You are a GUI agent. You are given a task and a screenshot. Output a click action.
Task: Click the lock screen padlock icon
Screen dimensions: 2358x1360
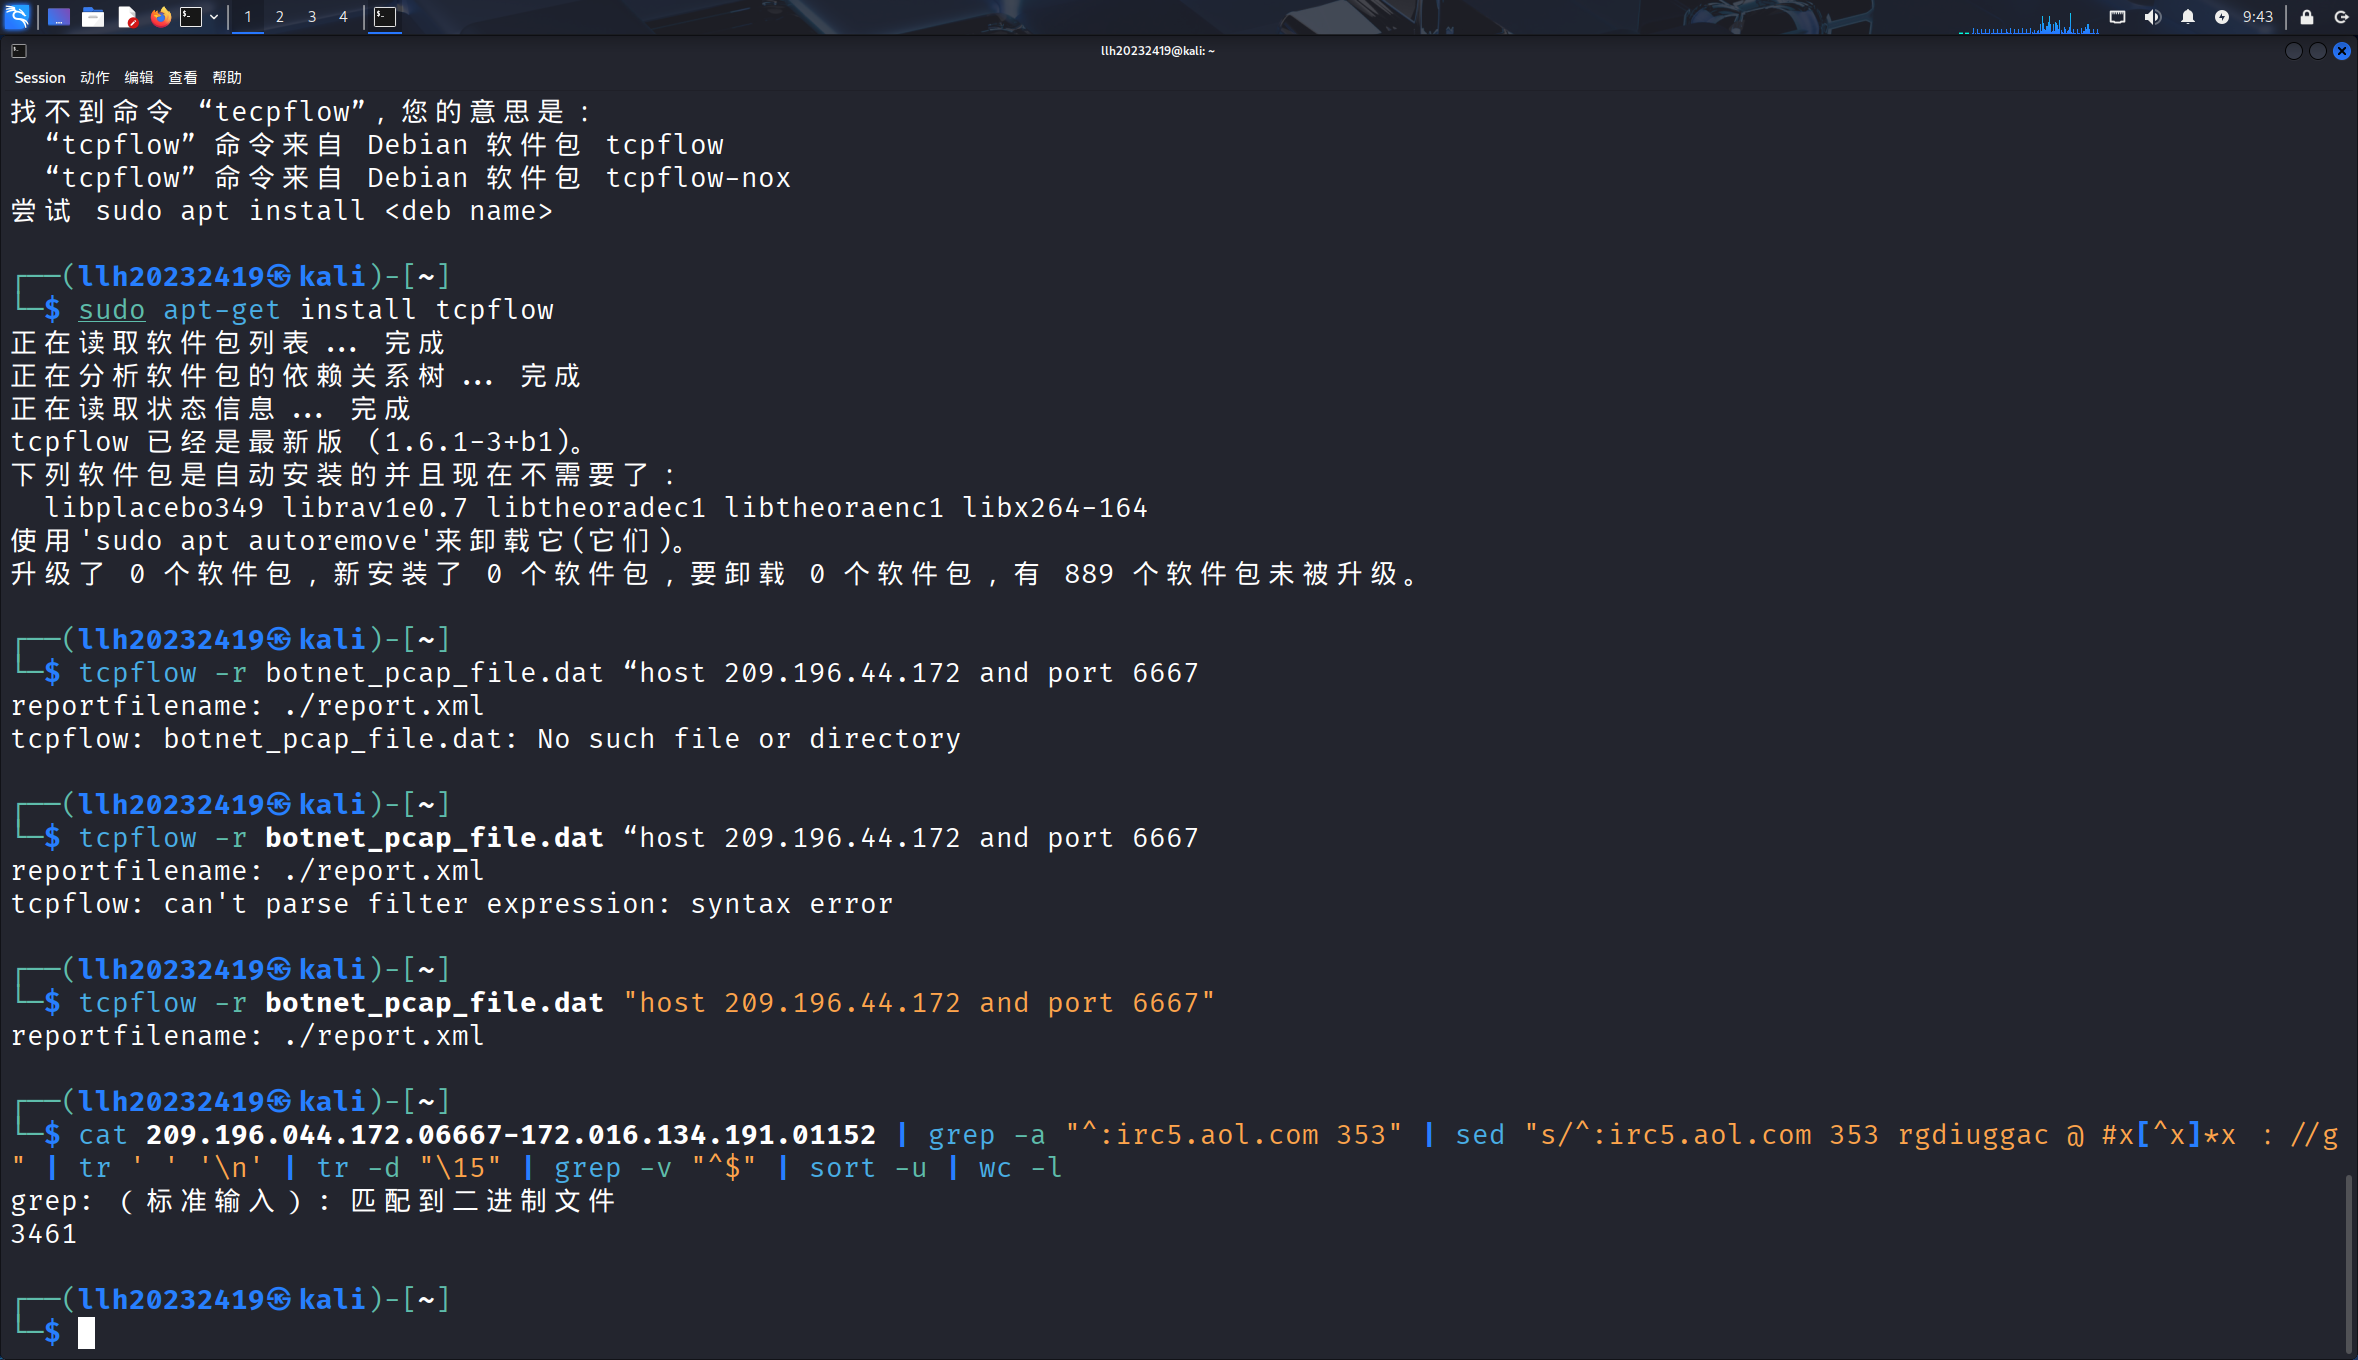tap(2307, 17)
